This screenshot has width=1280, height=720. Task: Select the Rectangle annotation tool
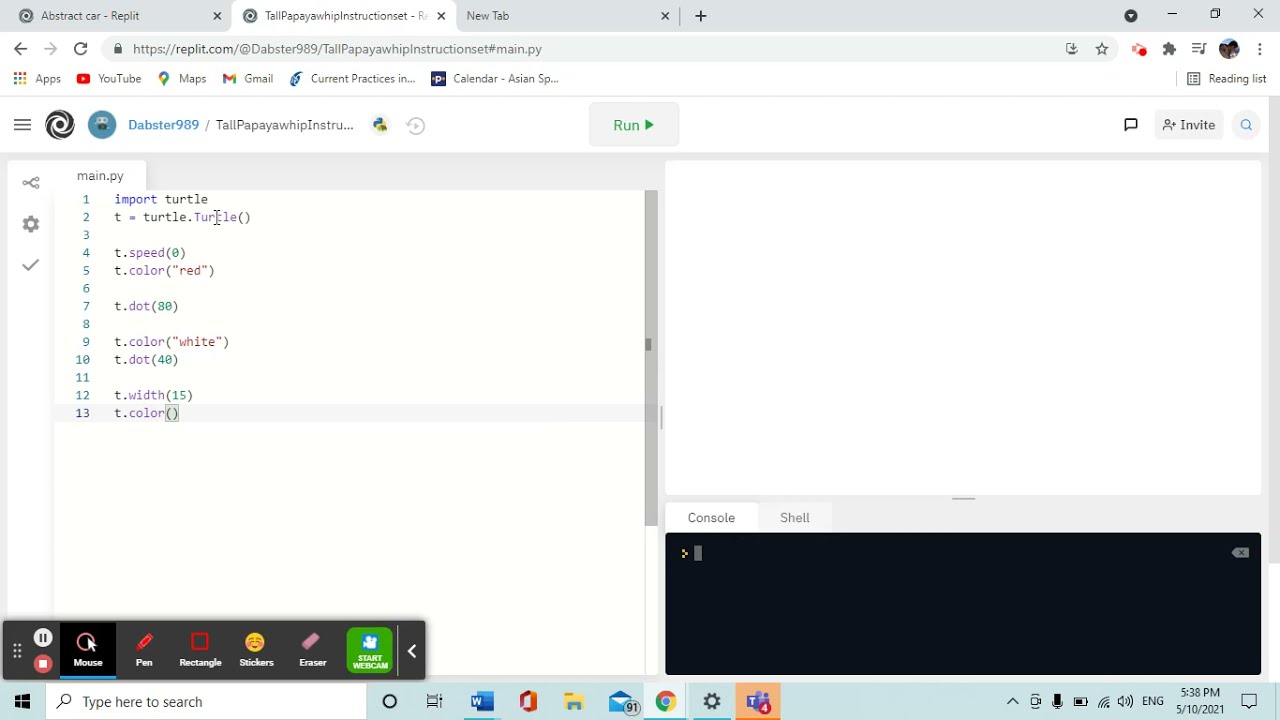200,650
